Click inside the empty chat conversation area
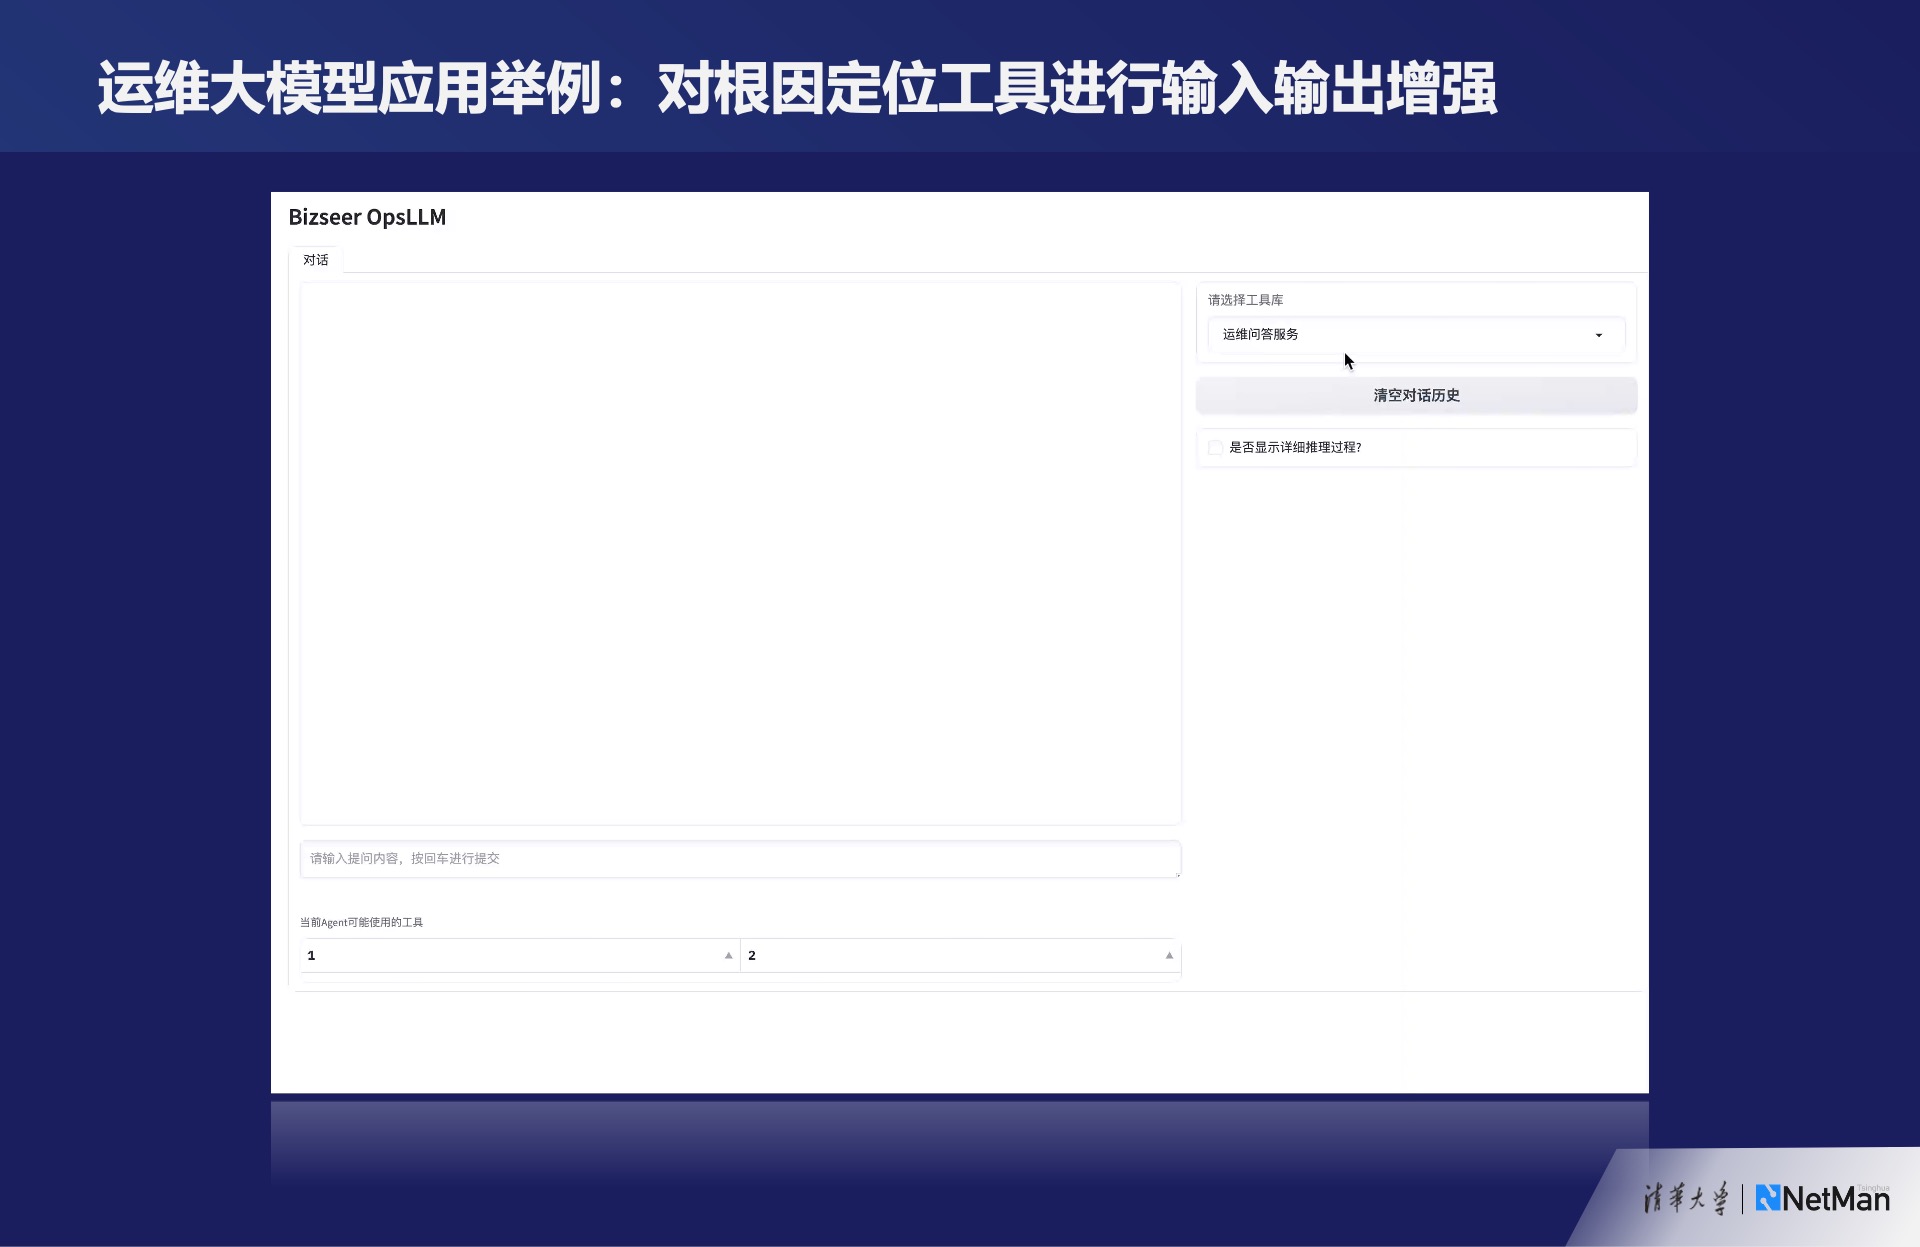The image size is (1920, 1247). coord(740,553)
